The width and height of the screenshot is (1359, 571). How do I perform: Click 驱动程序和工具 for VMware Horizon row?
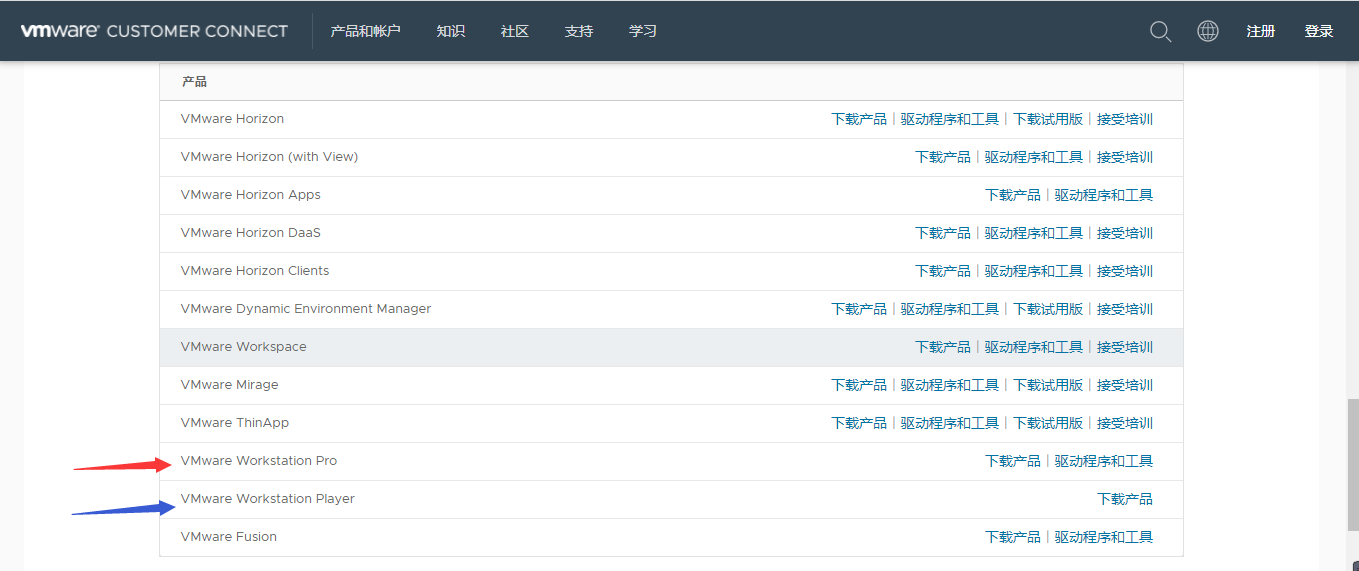(950, 119)
